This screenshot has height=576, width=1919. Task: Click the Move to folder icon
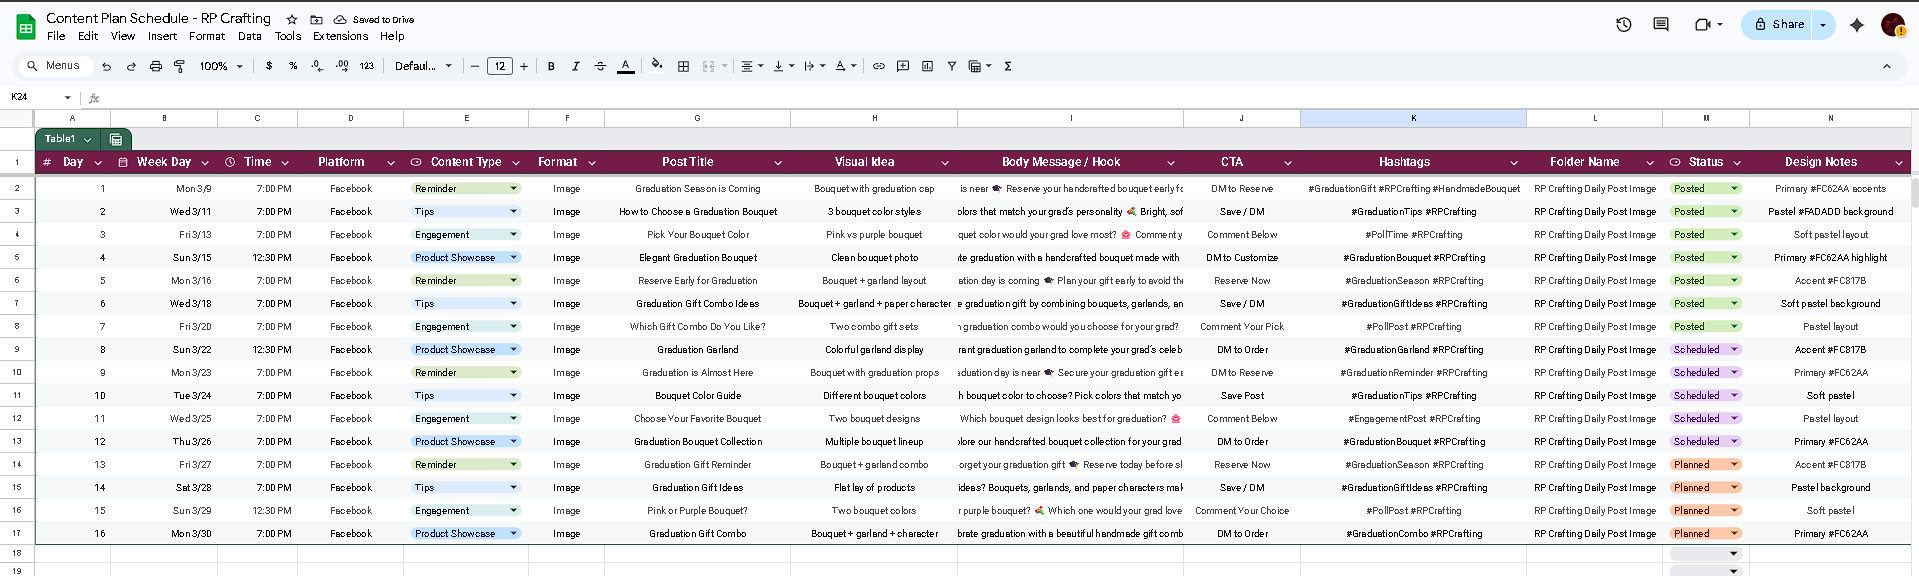coord(316,19)
